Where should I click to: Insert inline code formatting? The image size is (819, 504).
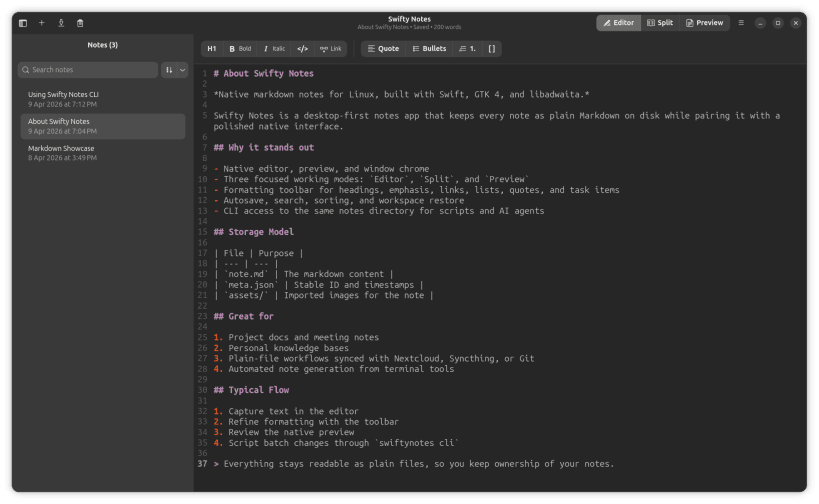pyautogui.click(x=302, y=49)
